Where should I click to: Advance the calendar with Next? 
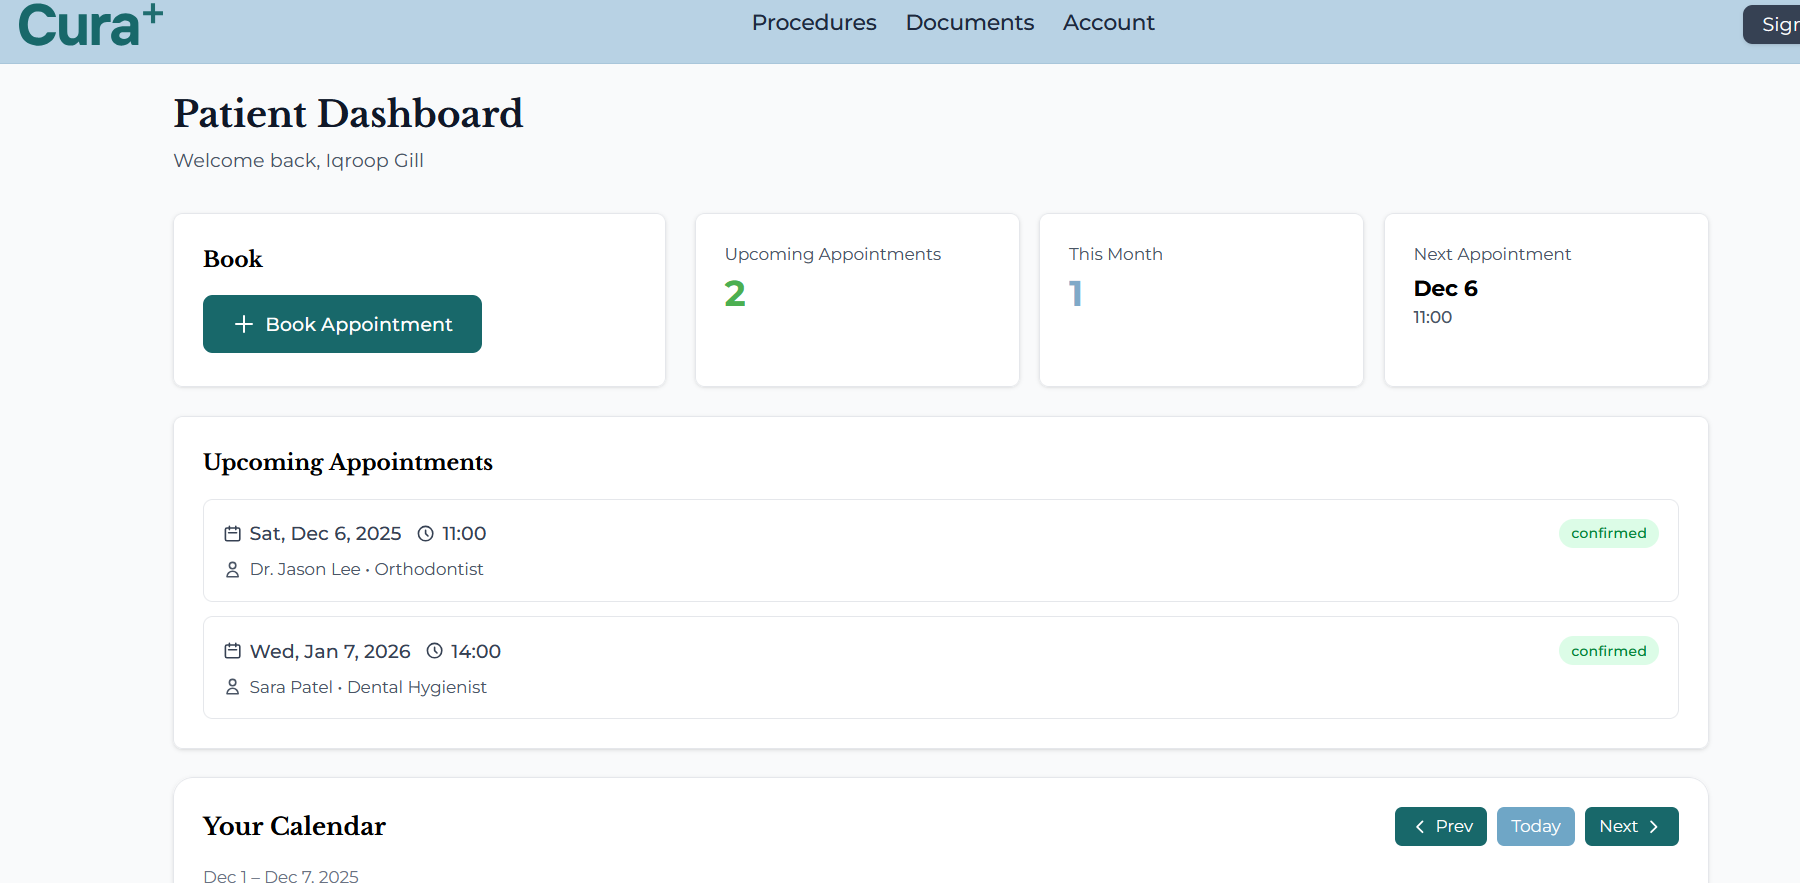point(1631,827)
